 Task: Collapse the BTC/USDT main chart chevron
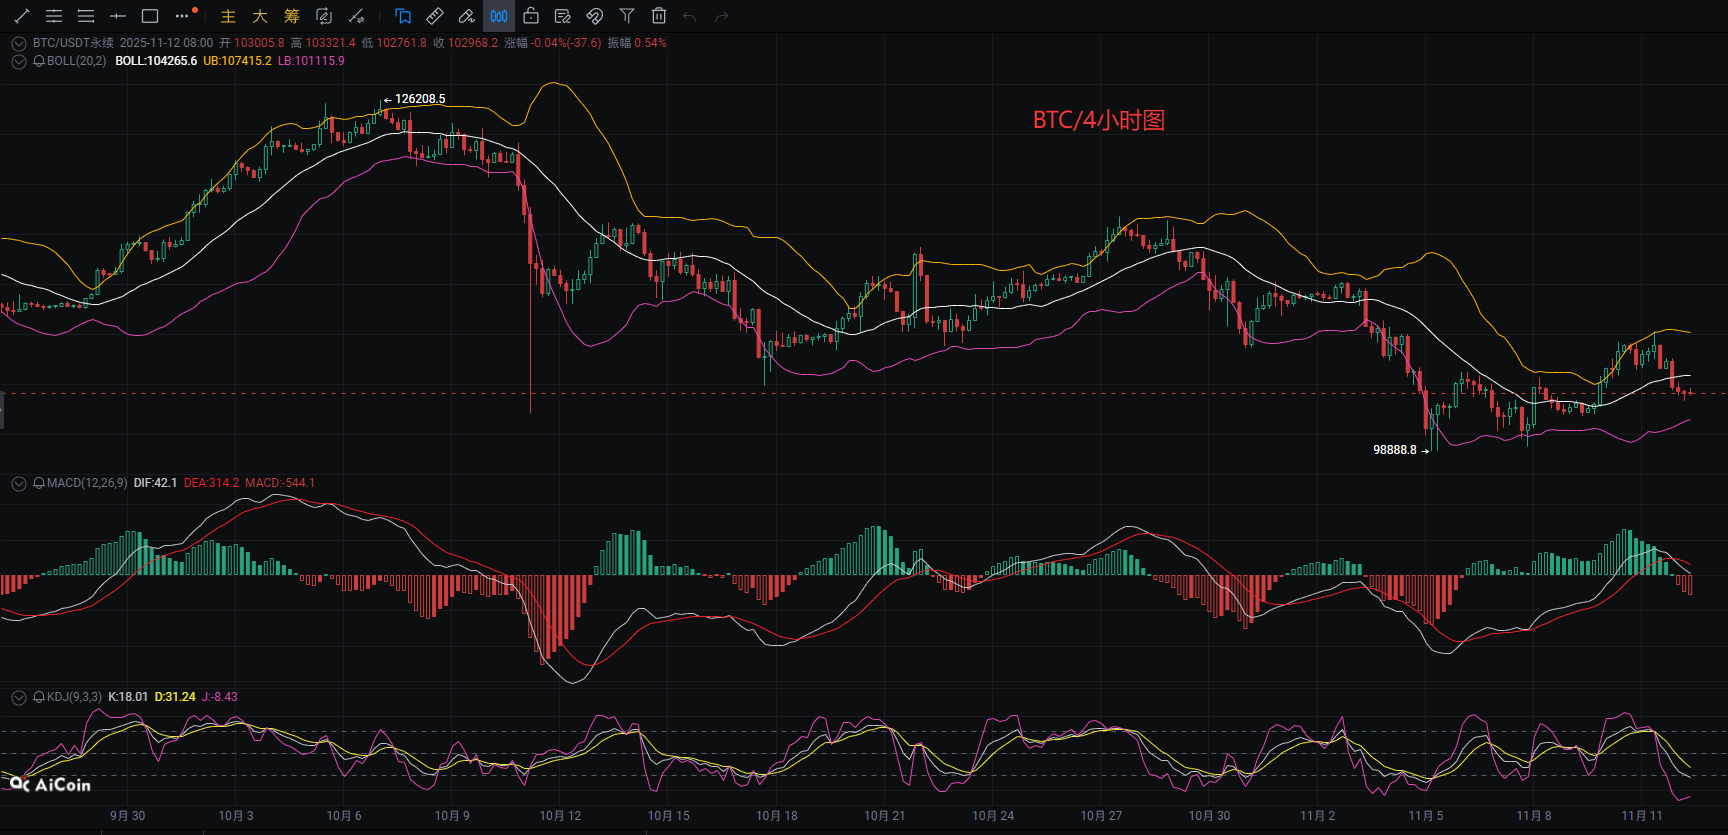[x=18, y=43]
